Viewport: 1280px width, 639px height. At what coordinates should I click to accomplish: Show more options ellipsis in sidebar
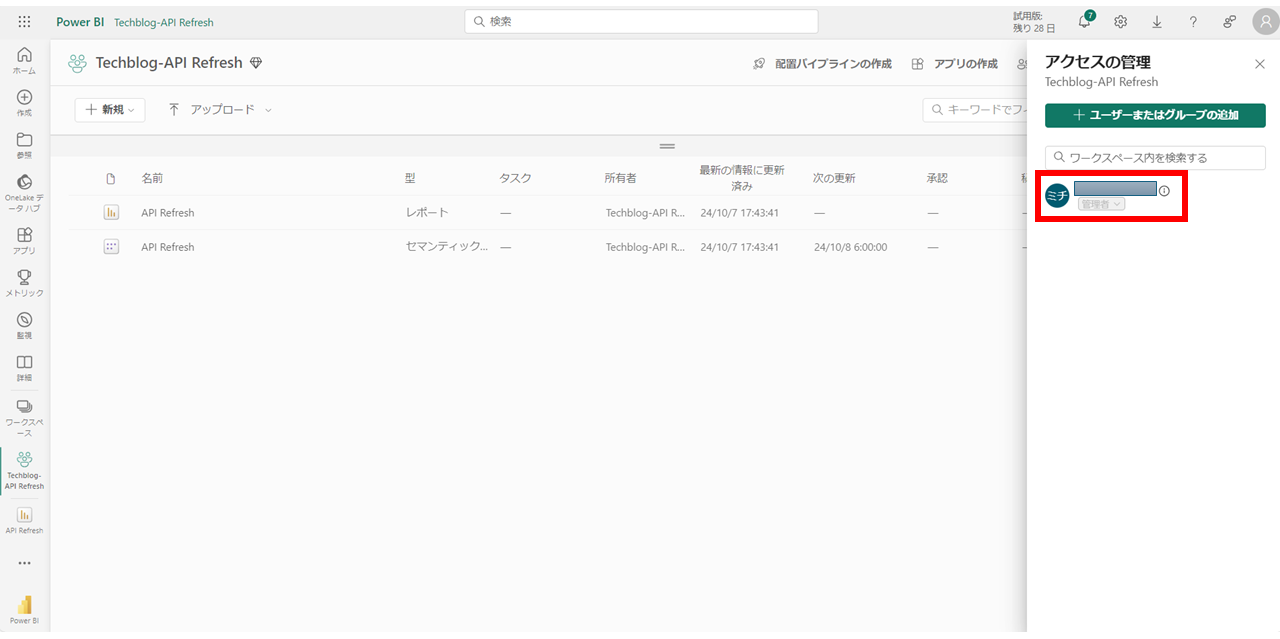click(x=24, y=562)
